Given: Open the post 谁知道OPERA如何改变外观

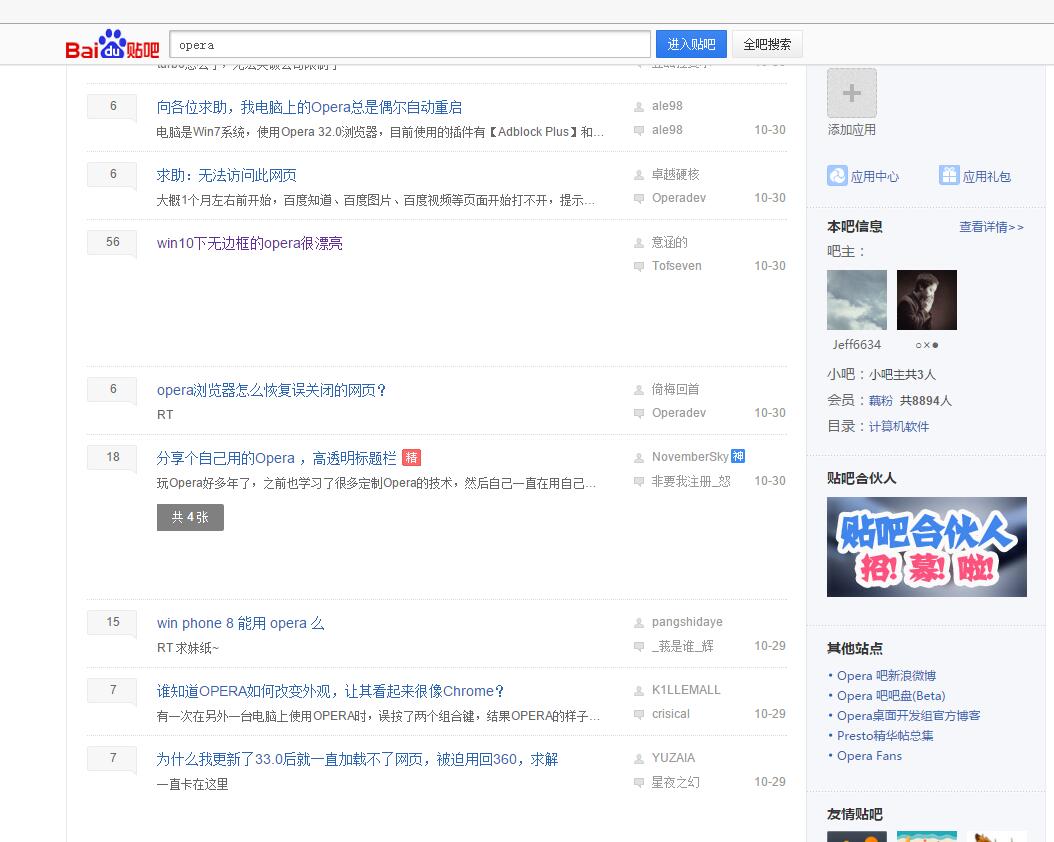Looking at the screenshot, I should click(330, 691).
